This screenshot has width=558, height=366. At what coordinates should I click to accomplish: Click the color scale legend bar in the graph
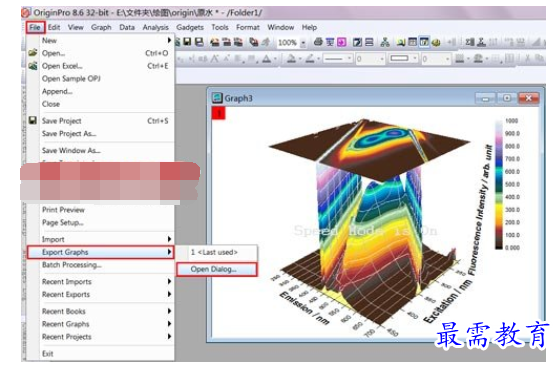click(x=499, y=184)
